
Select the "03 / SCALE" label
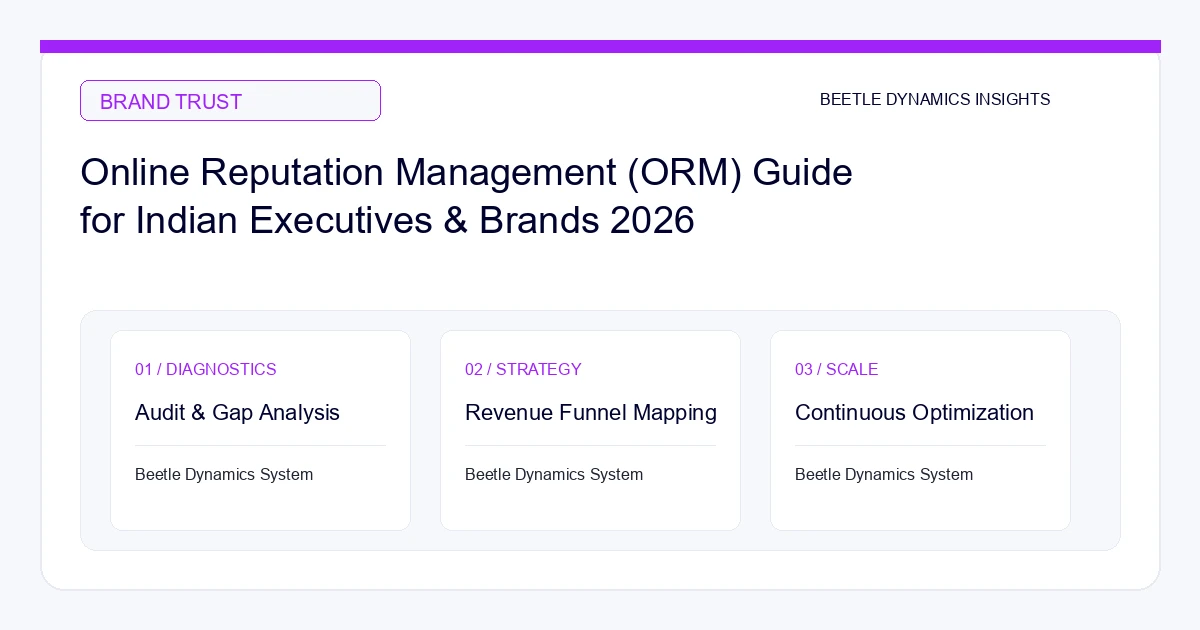[x=836, y=369]
